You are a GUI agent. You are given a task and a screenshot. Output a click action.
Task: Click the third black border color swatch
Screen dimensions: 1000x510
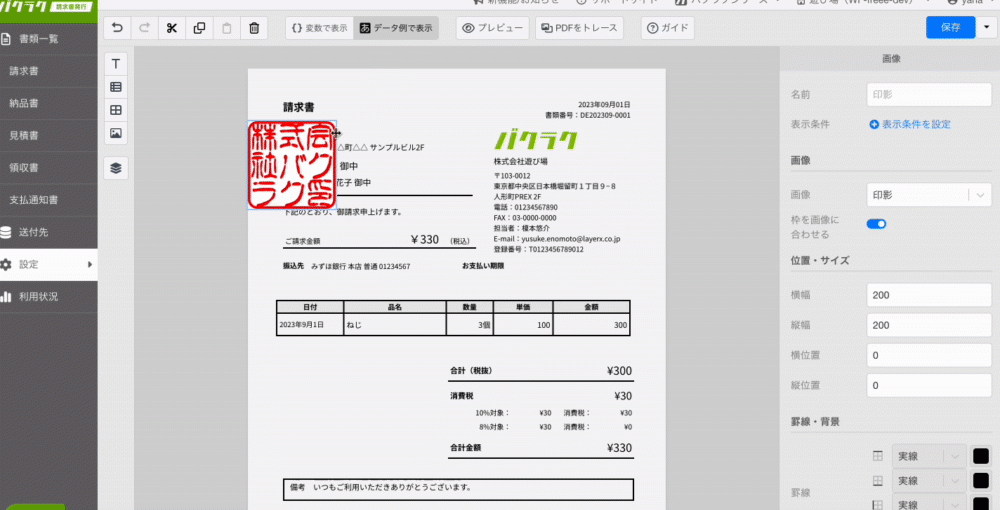tap(981, 504)
